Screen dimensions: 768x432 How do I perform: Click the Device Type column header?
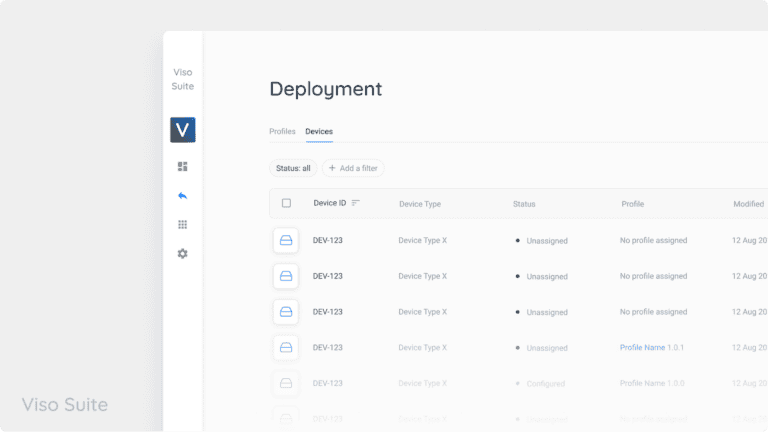tap(419, 204)
